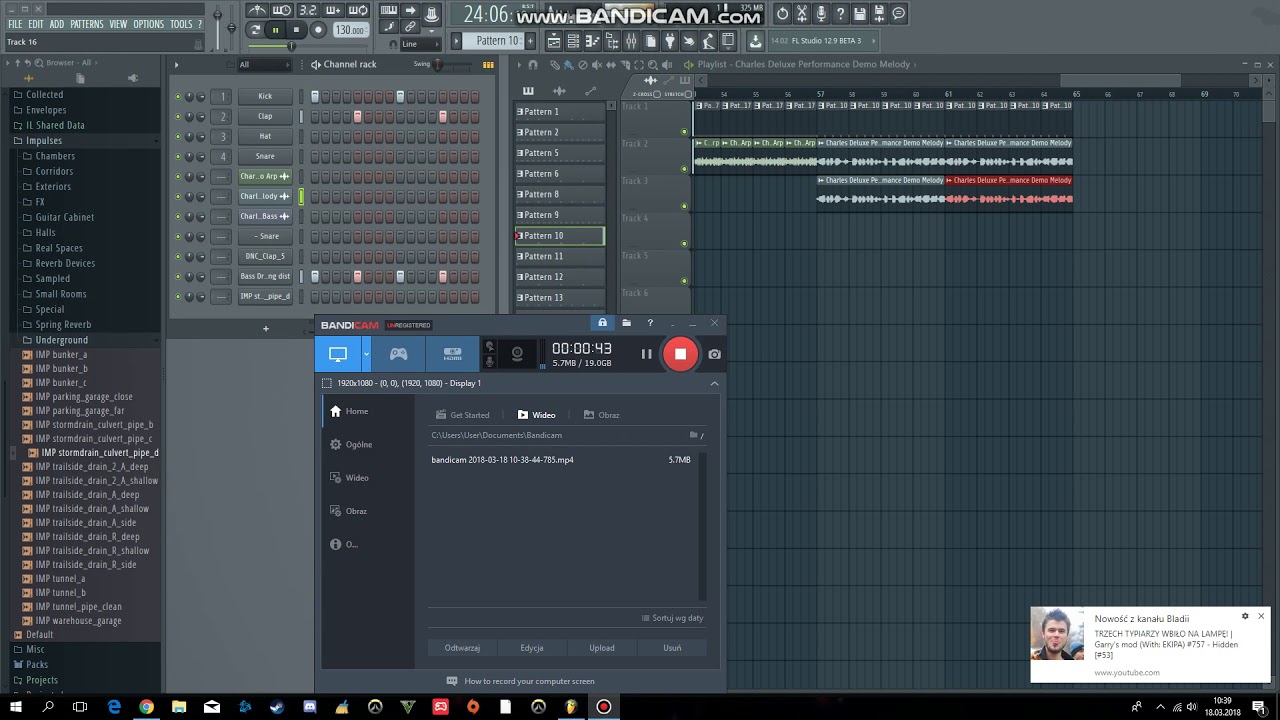The width and height of the screenshot is (1280, 720).
Task: Open the plugin picker plug icon
Action: (670, 40)
